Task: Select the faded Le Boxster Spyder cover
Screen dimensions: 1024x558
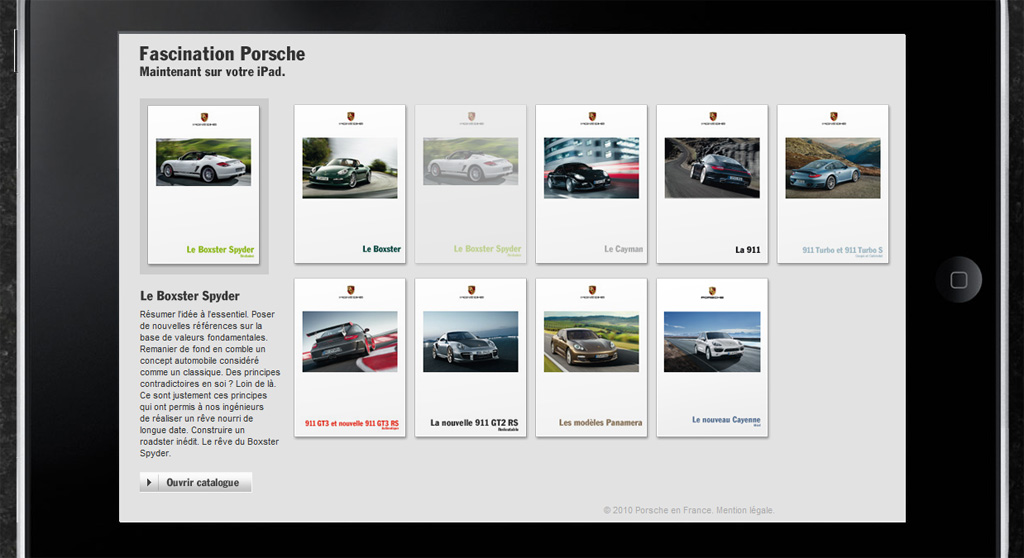Action: [470, 184]
